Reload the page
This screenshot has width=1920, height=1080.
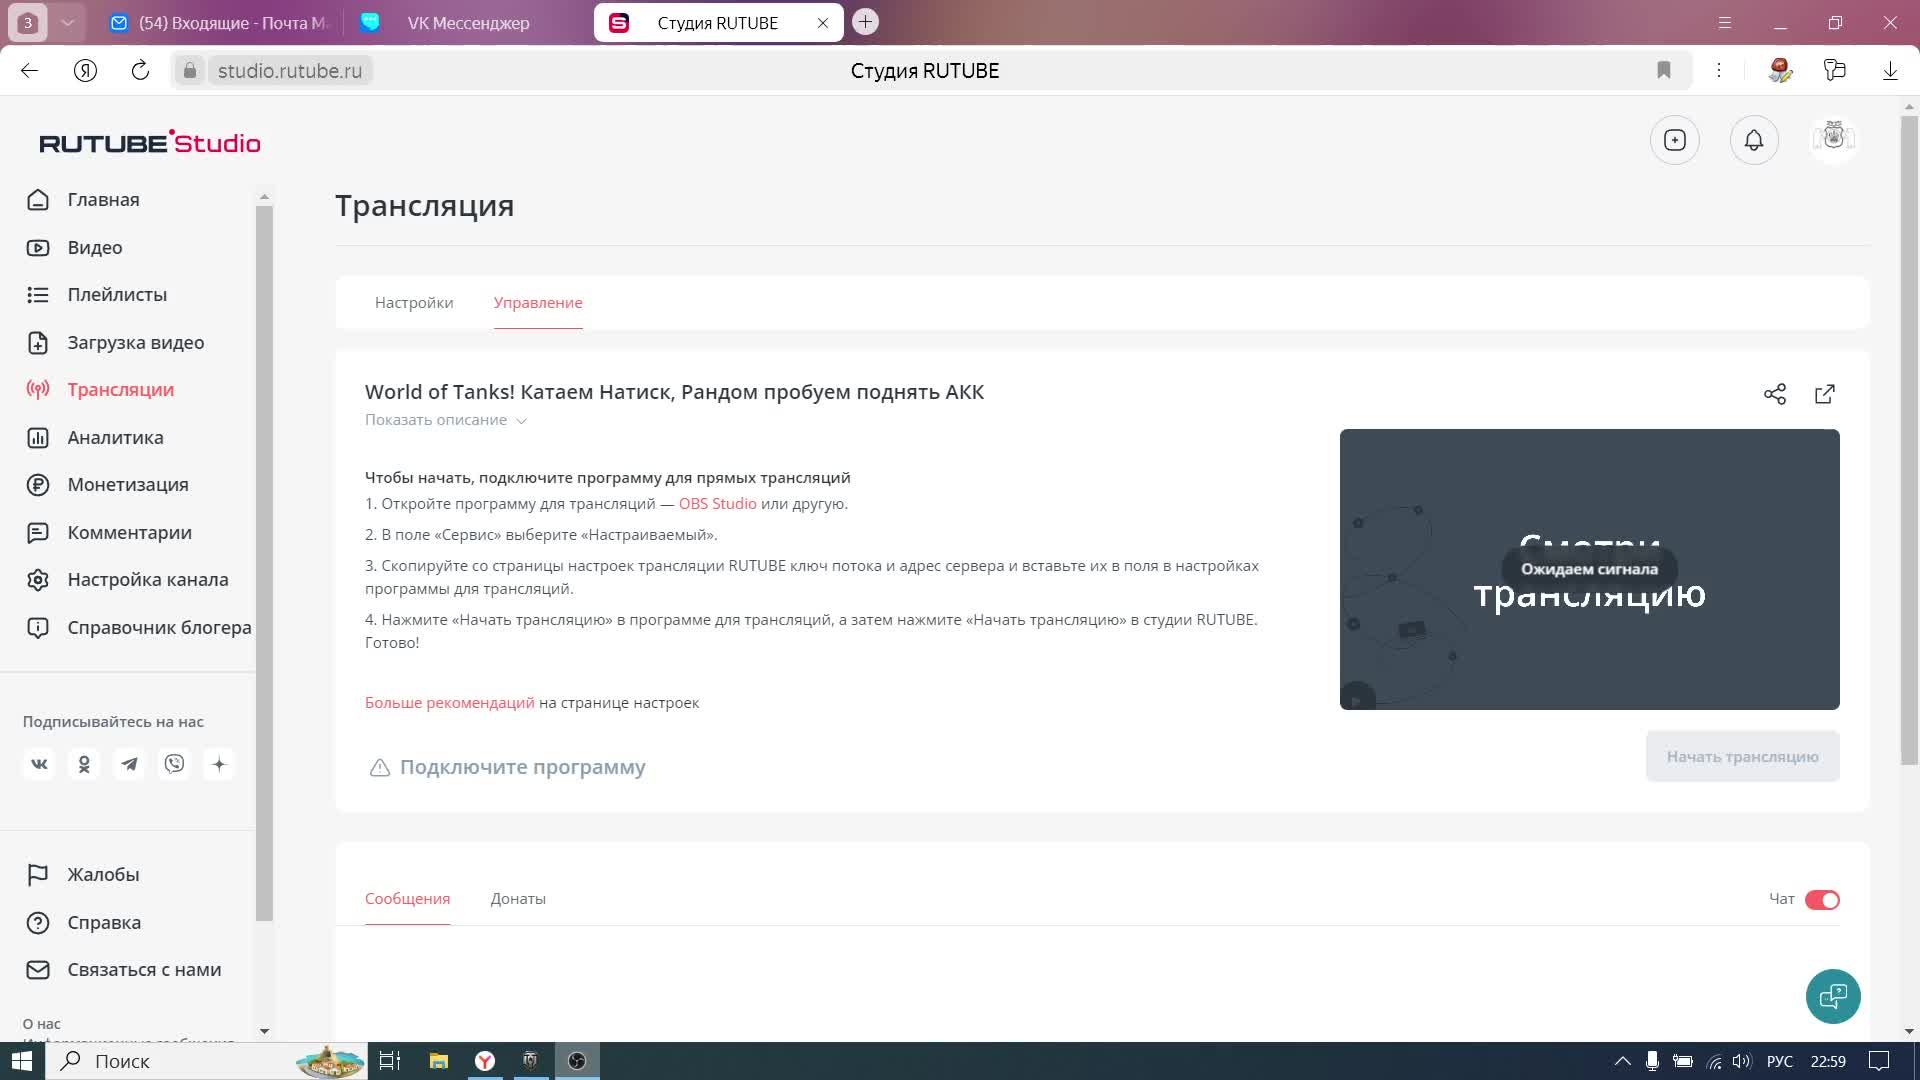[140, 70]
